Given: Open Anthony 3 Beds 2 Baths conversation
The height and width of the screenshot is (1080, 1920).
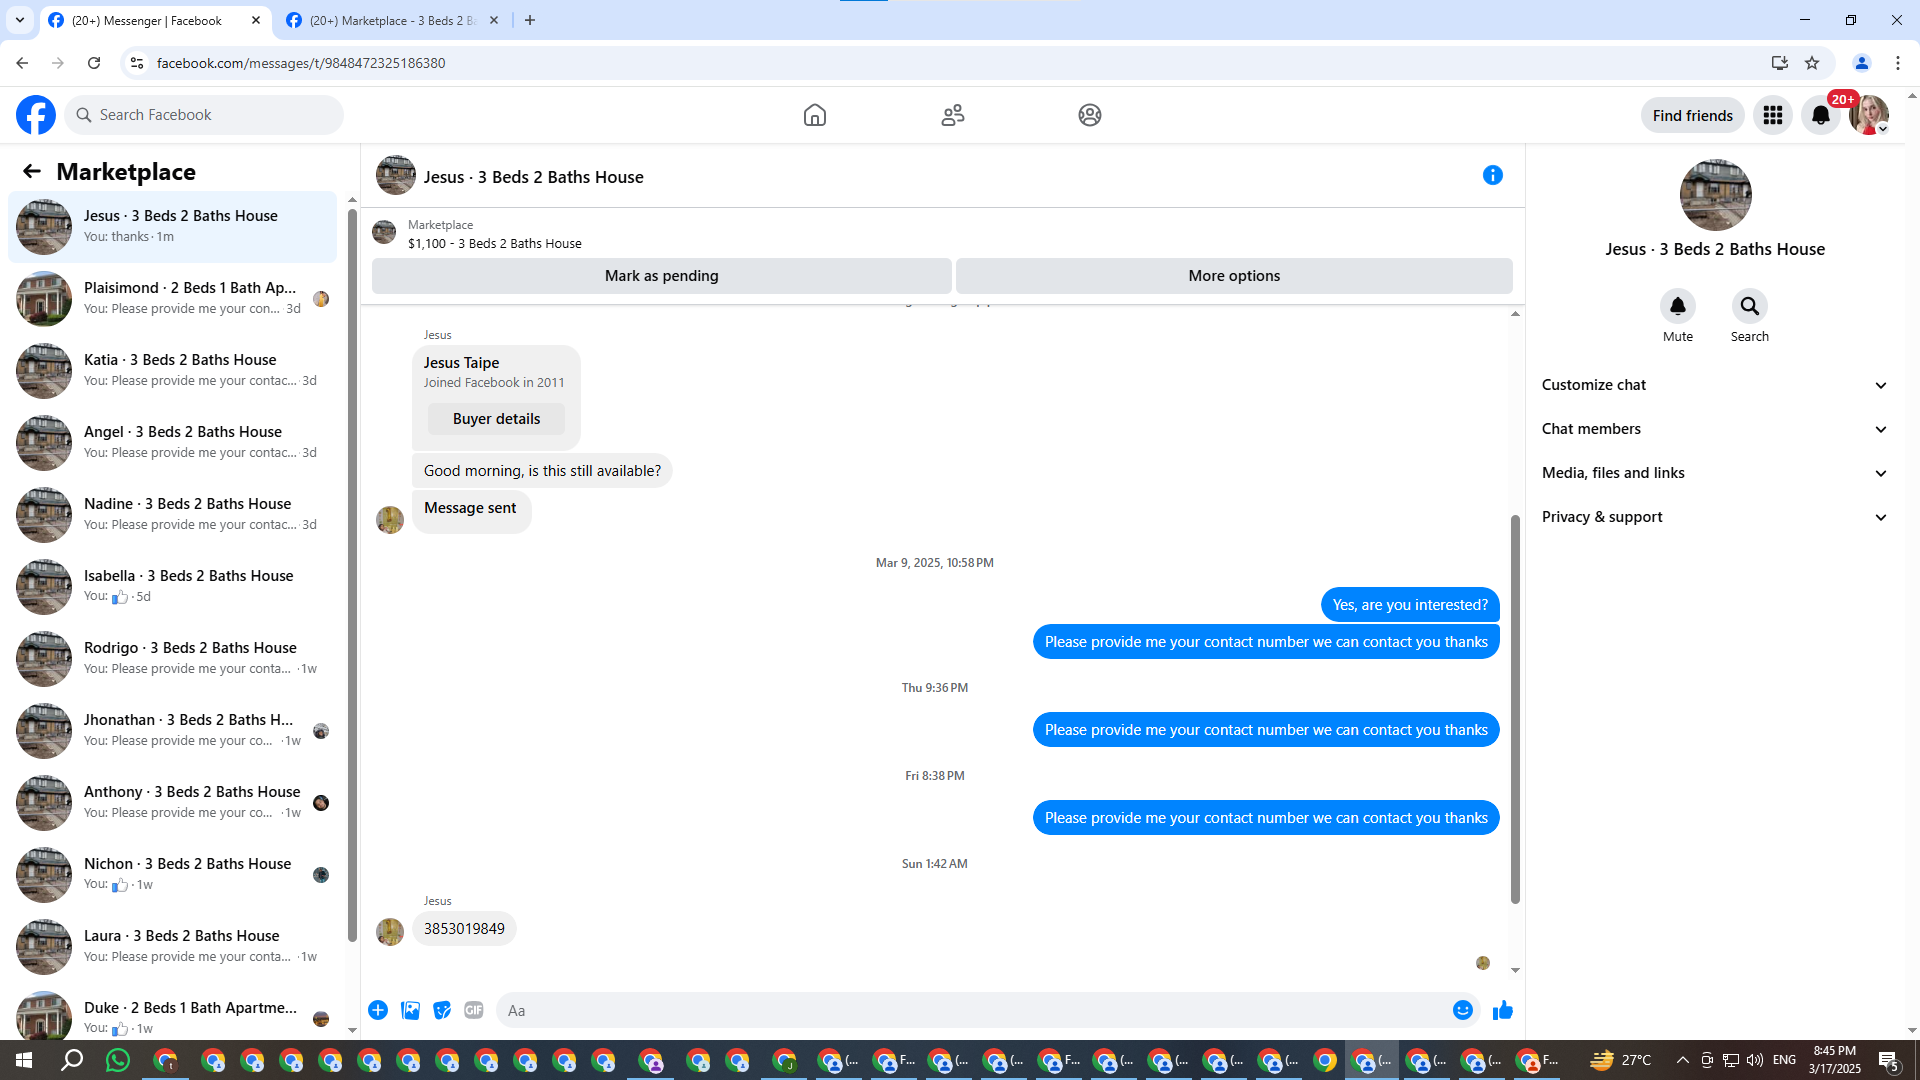Looking at the screenshot, I should coord(173,803).
